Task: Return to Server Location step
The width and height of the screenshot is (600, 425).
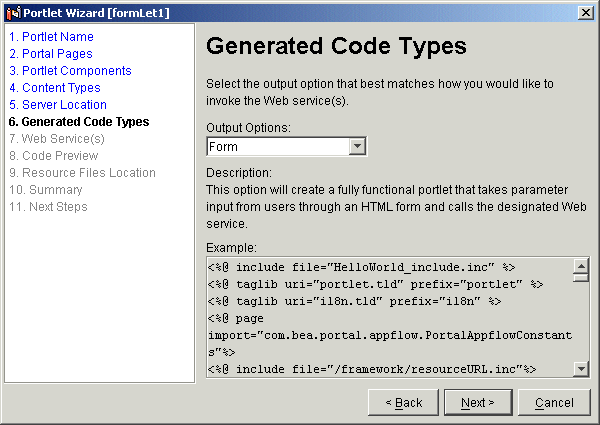Action: click(x=57, y=105)
